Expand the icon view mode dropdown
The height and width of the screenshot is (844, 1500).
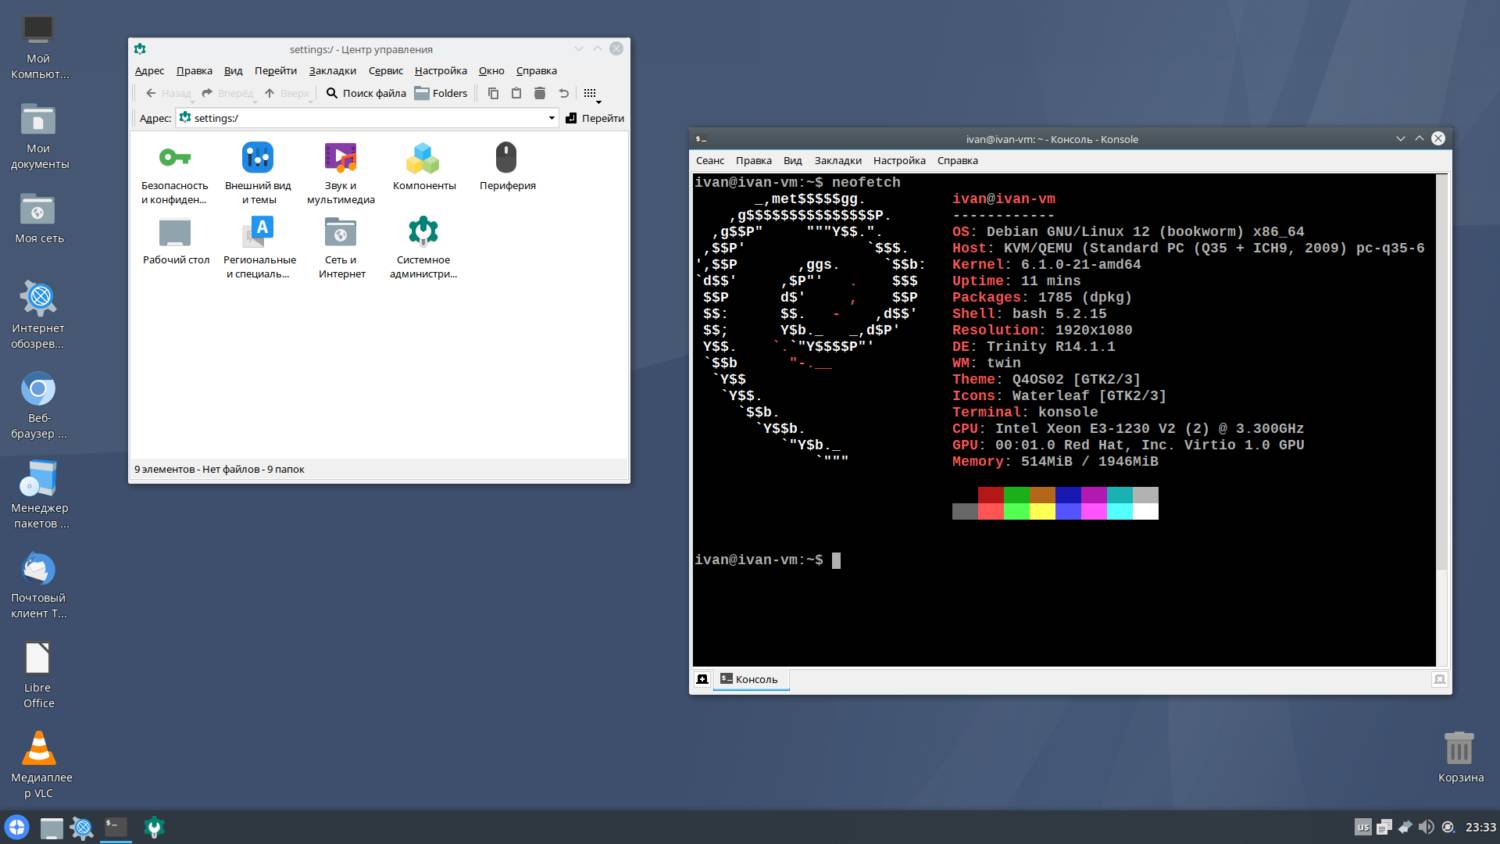[x=592, y=94]
